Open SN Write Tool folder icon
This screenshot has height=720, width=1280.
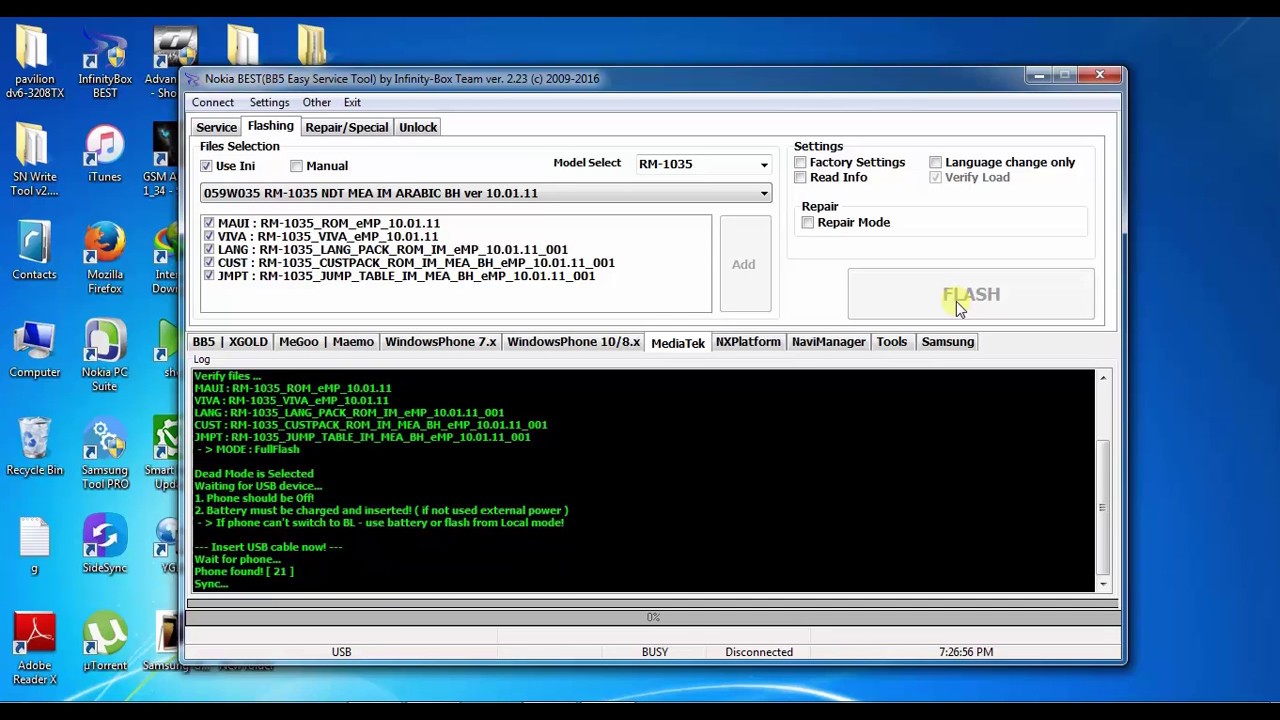34,160
